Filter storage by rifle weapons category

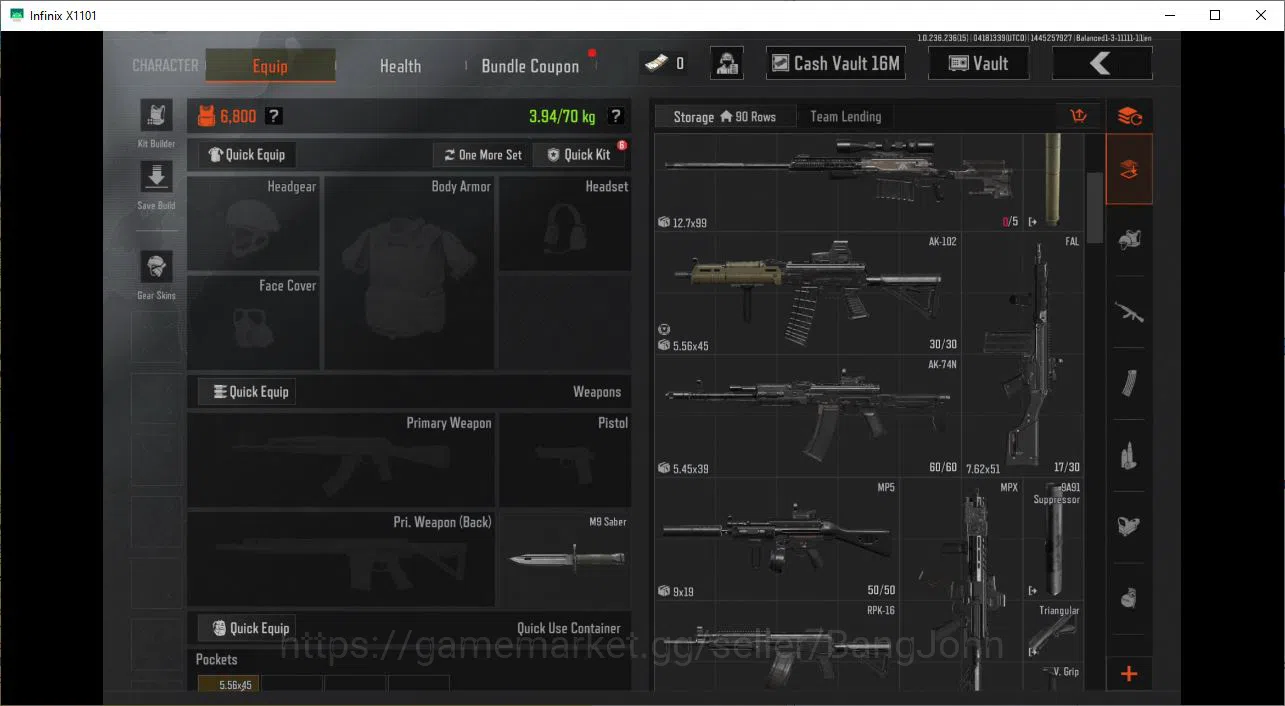pyautogui.click(x=1129, y=313)
